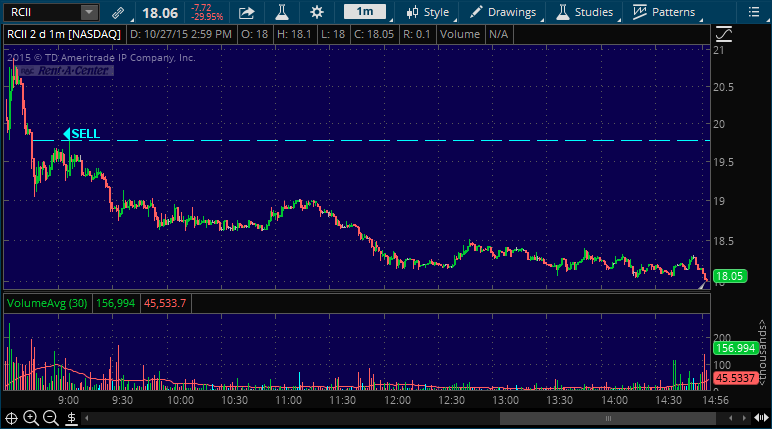The width and height of the screenshot is (772, 429).
Task: Open the 1m timeframe selector
Action: (365, 13)
